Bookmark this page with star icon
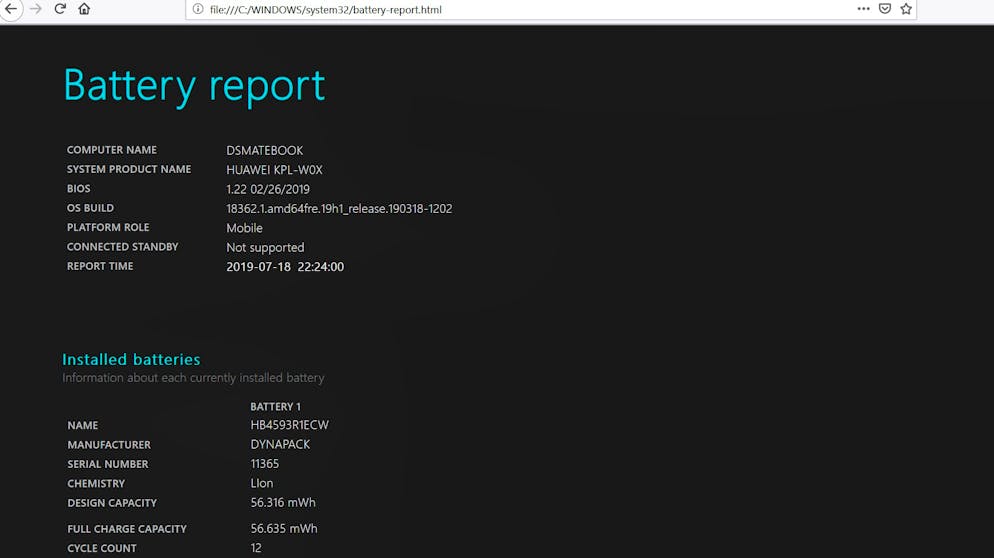 [x=906, y=9]
